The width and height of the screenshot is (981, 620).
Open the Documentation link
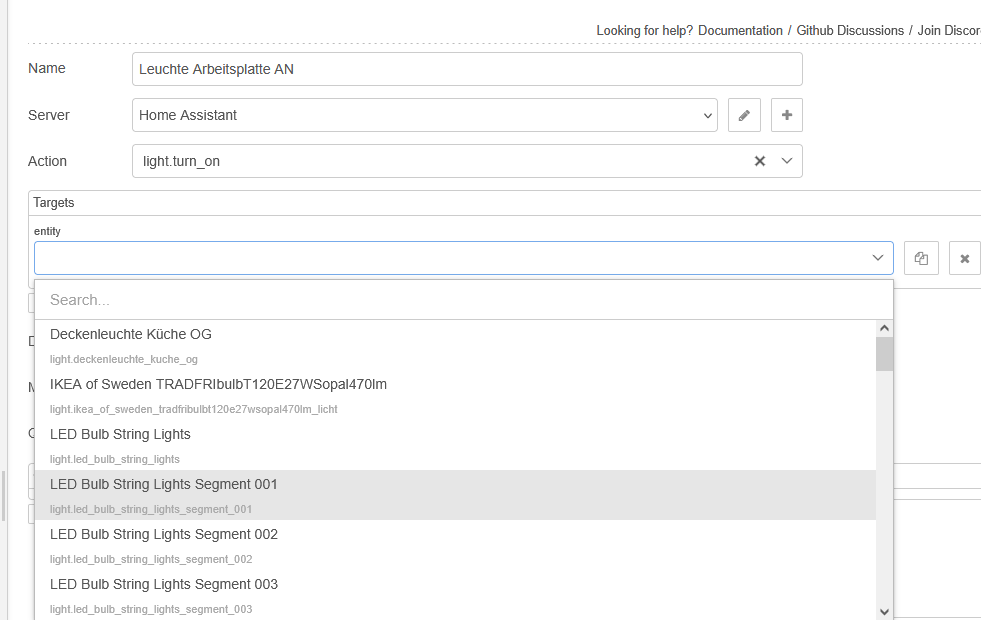(740, 31)
